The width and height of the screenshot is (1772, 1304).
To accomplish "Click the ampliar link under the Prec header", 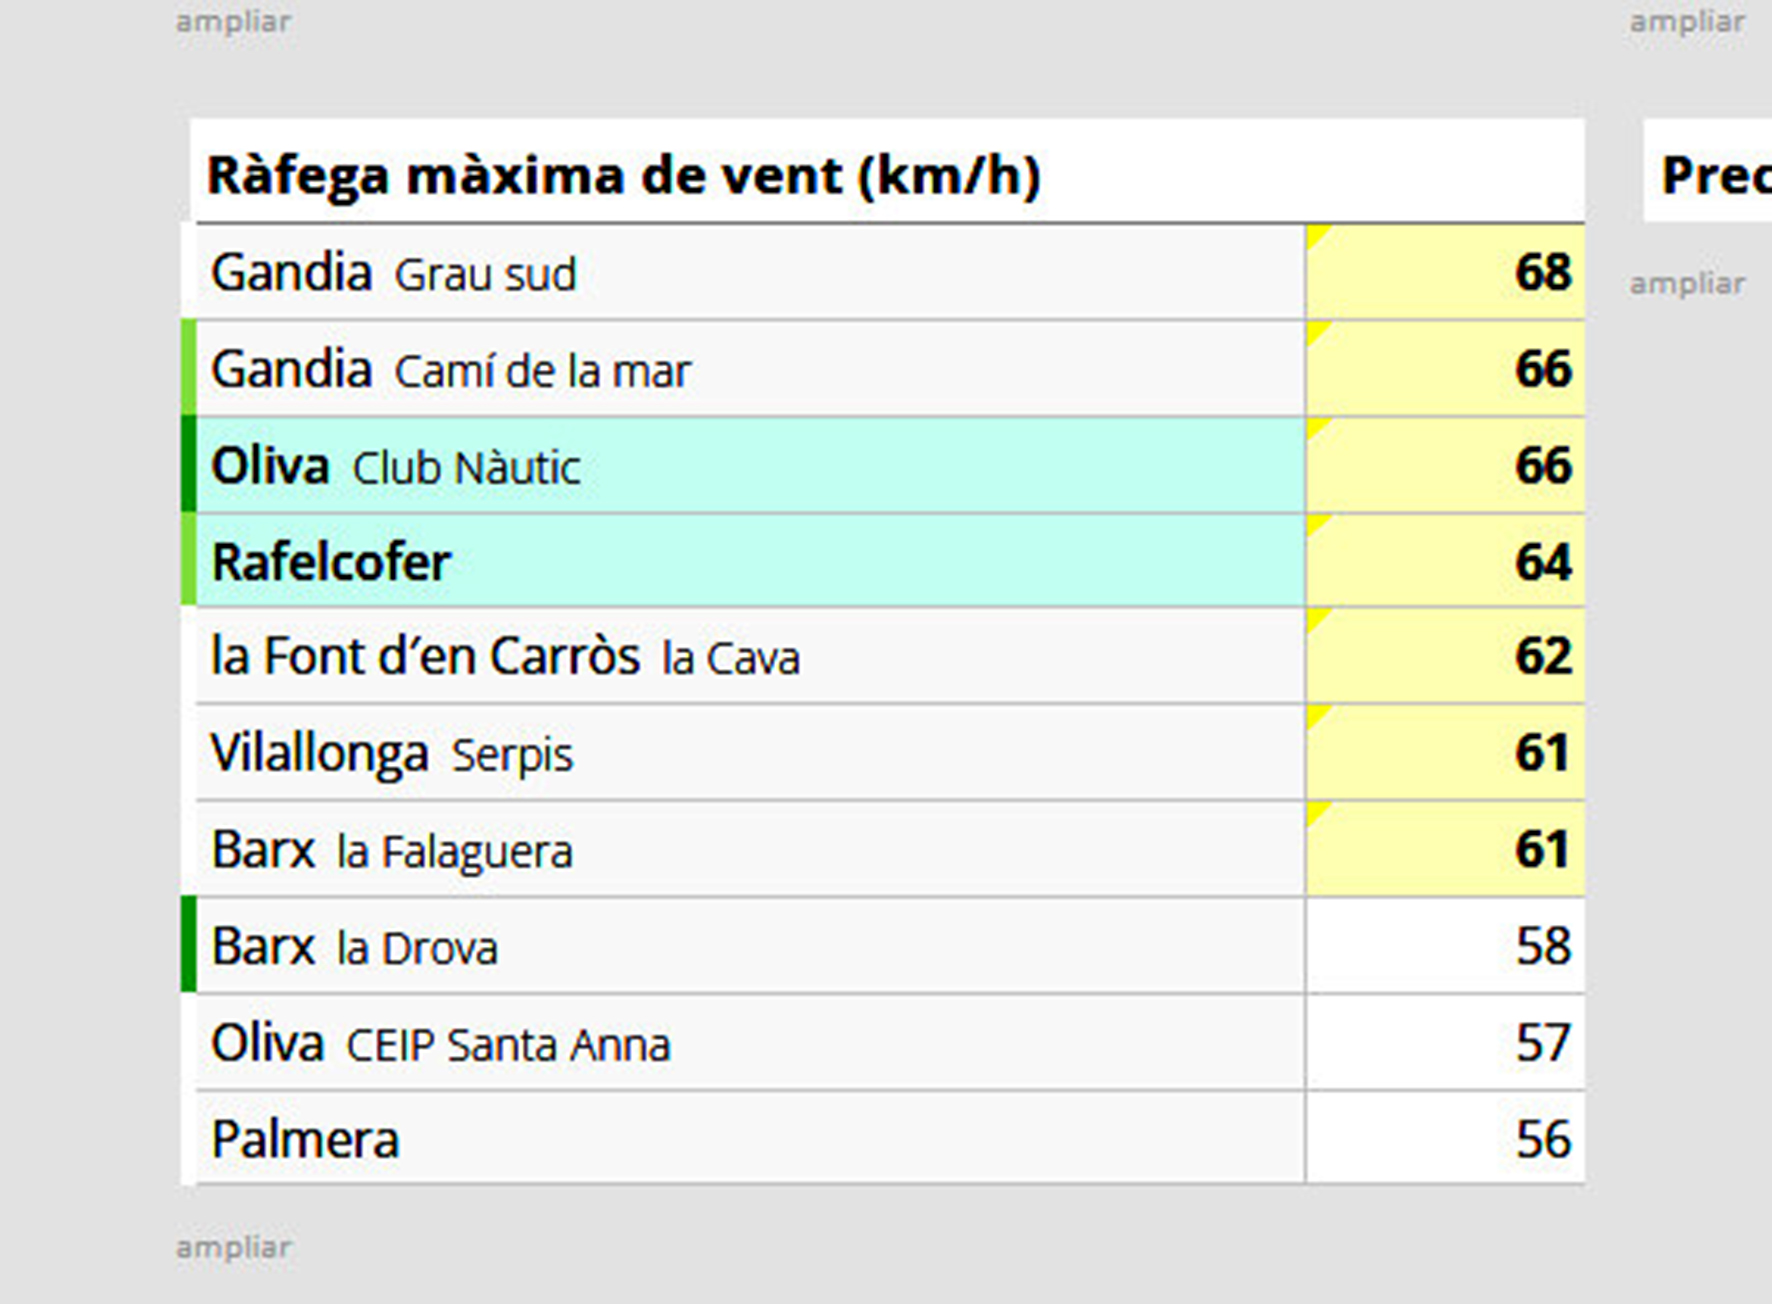I will point(1688,283).
